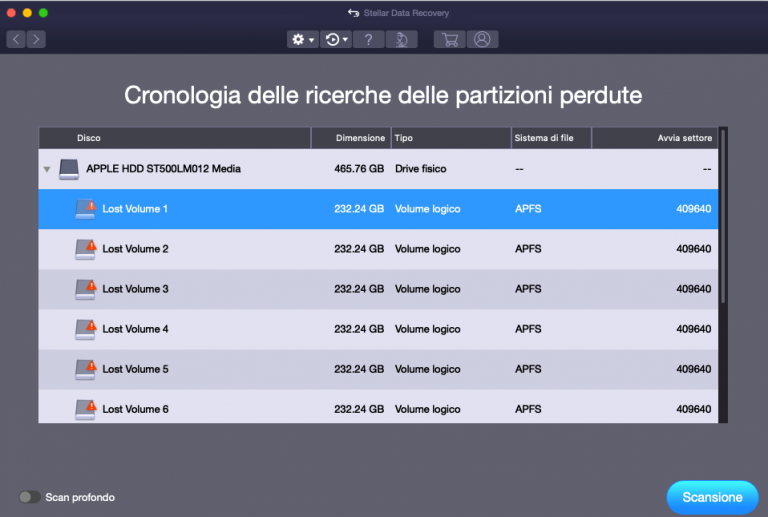The image size is (768, 517).
Task: Sort by the Dimensione column header
Action: (x=351, y=138)
